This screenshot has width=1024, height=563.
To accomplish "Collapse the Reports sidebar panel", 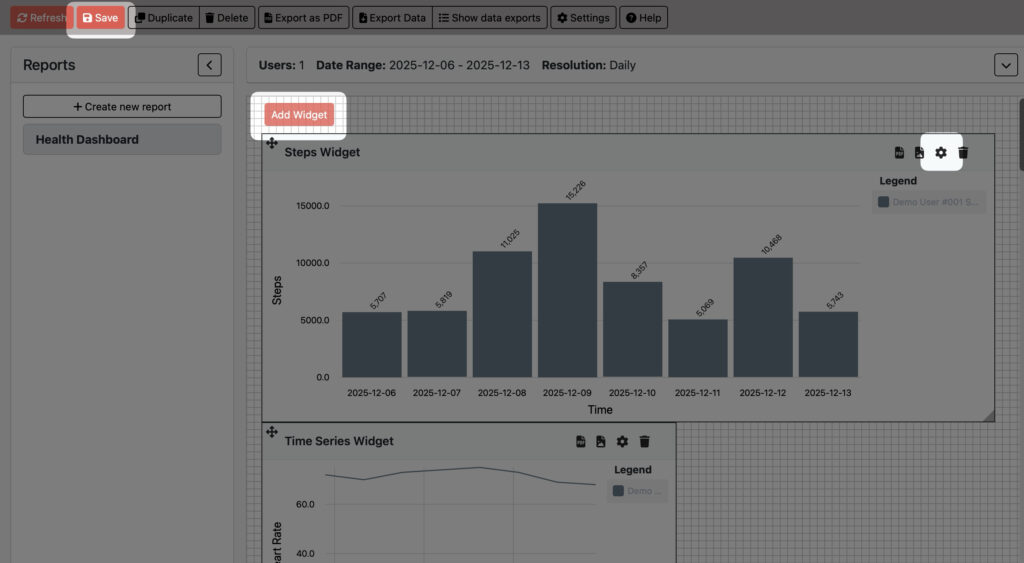I will [209, 65].
